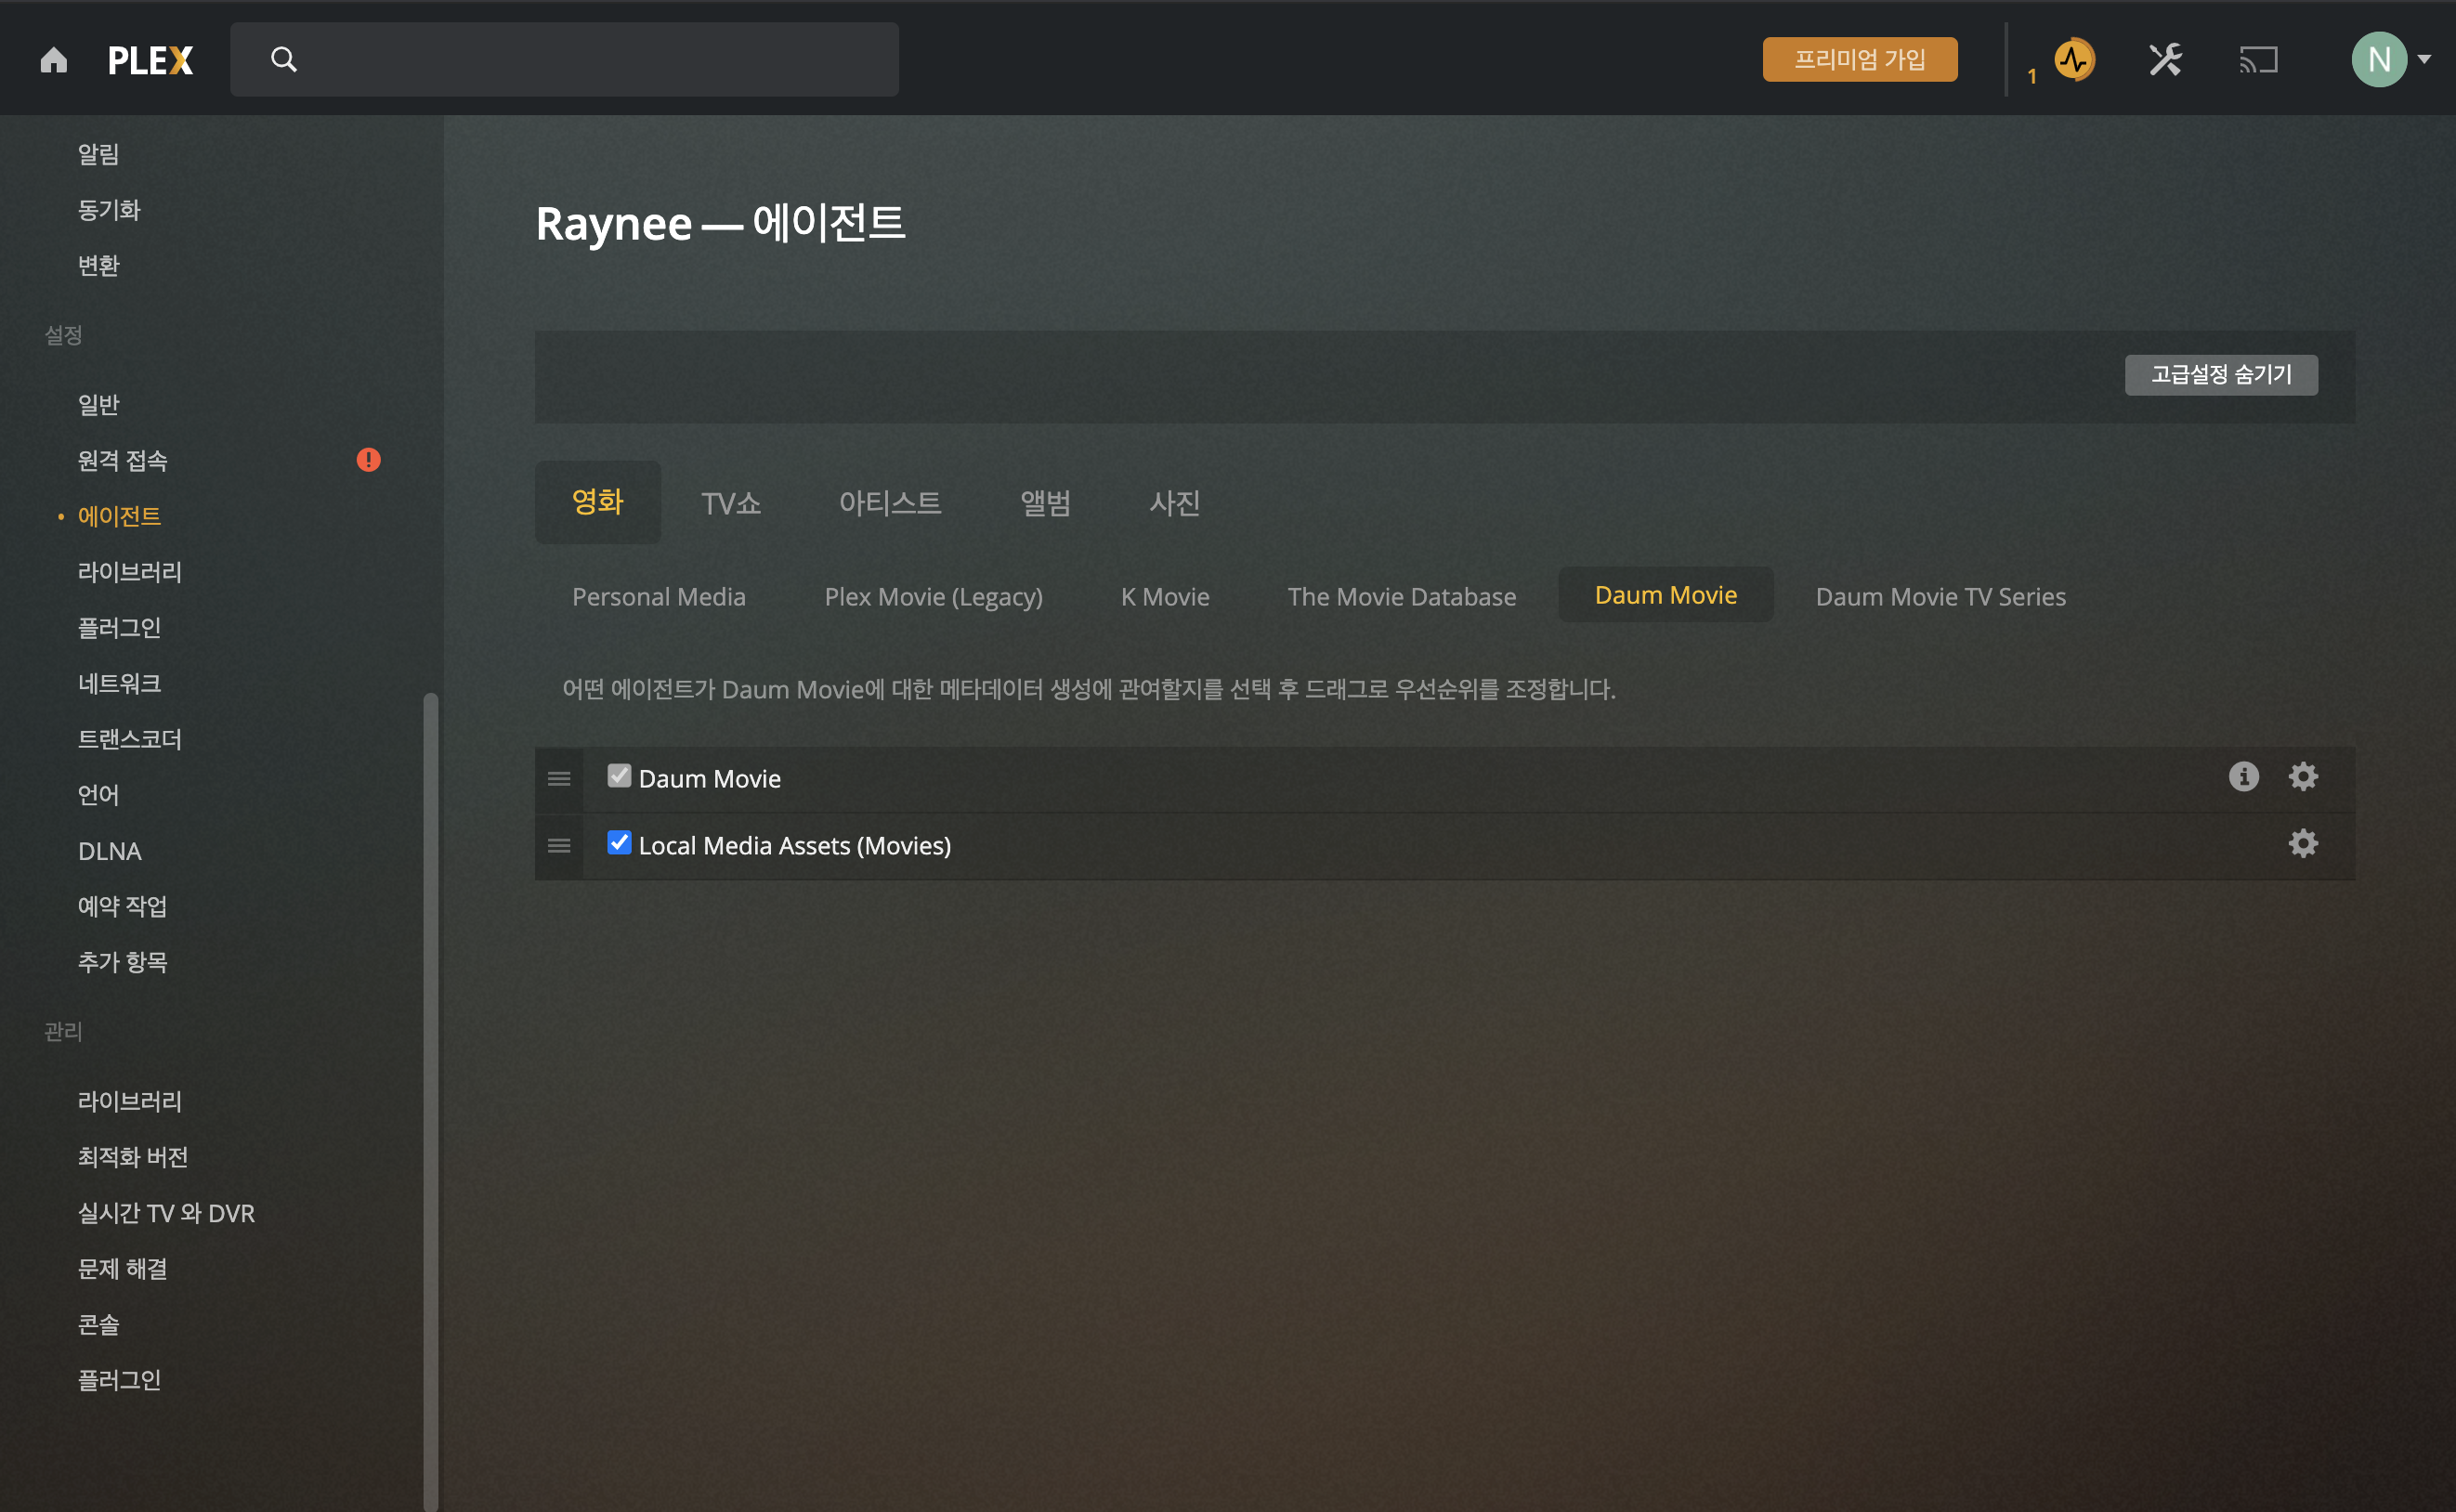Open the activity monitor pulse icon

coord(2073,60)
